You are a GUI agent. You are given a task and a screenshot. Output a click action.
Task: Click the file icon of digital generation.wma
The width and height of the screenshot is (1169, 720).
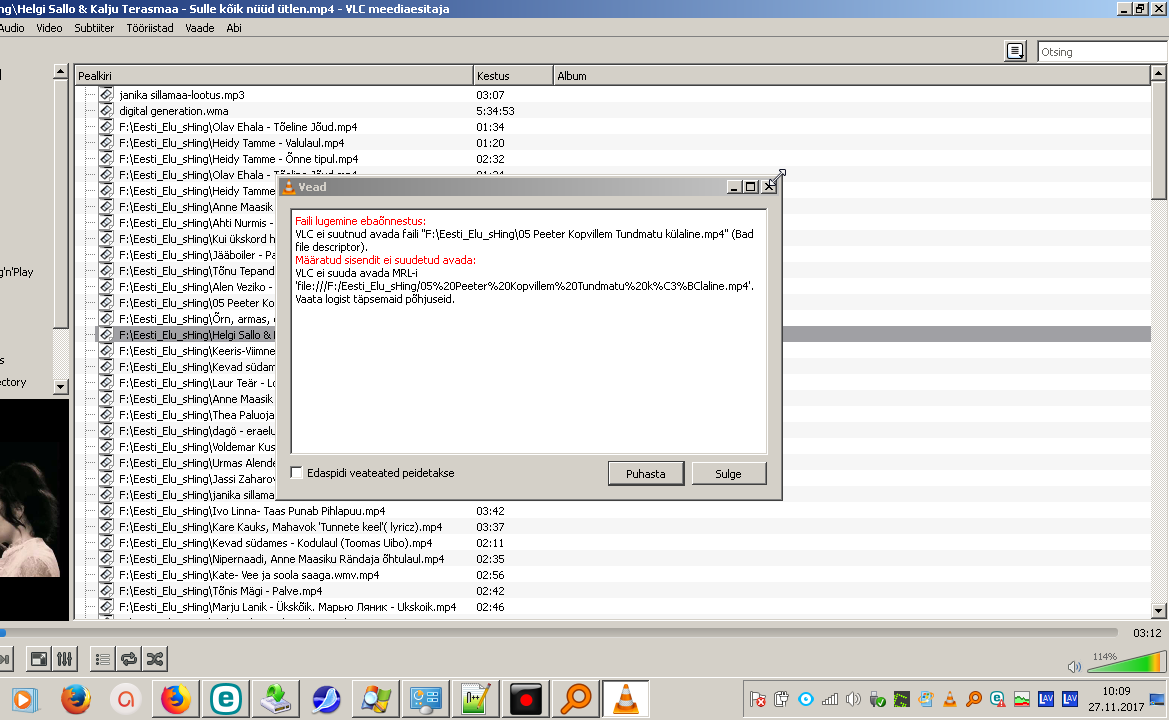coord(106,110)
